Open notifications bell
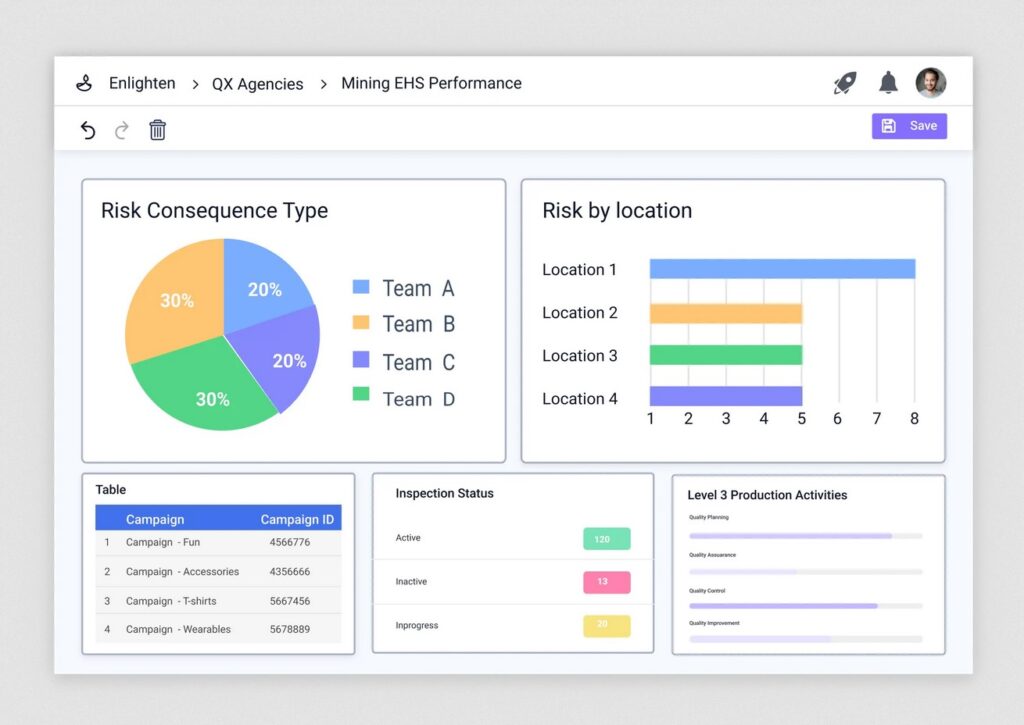Viewport: 1024px width, 725px height. tap(888, 83)
